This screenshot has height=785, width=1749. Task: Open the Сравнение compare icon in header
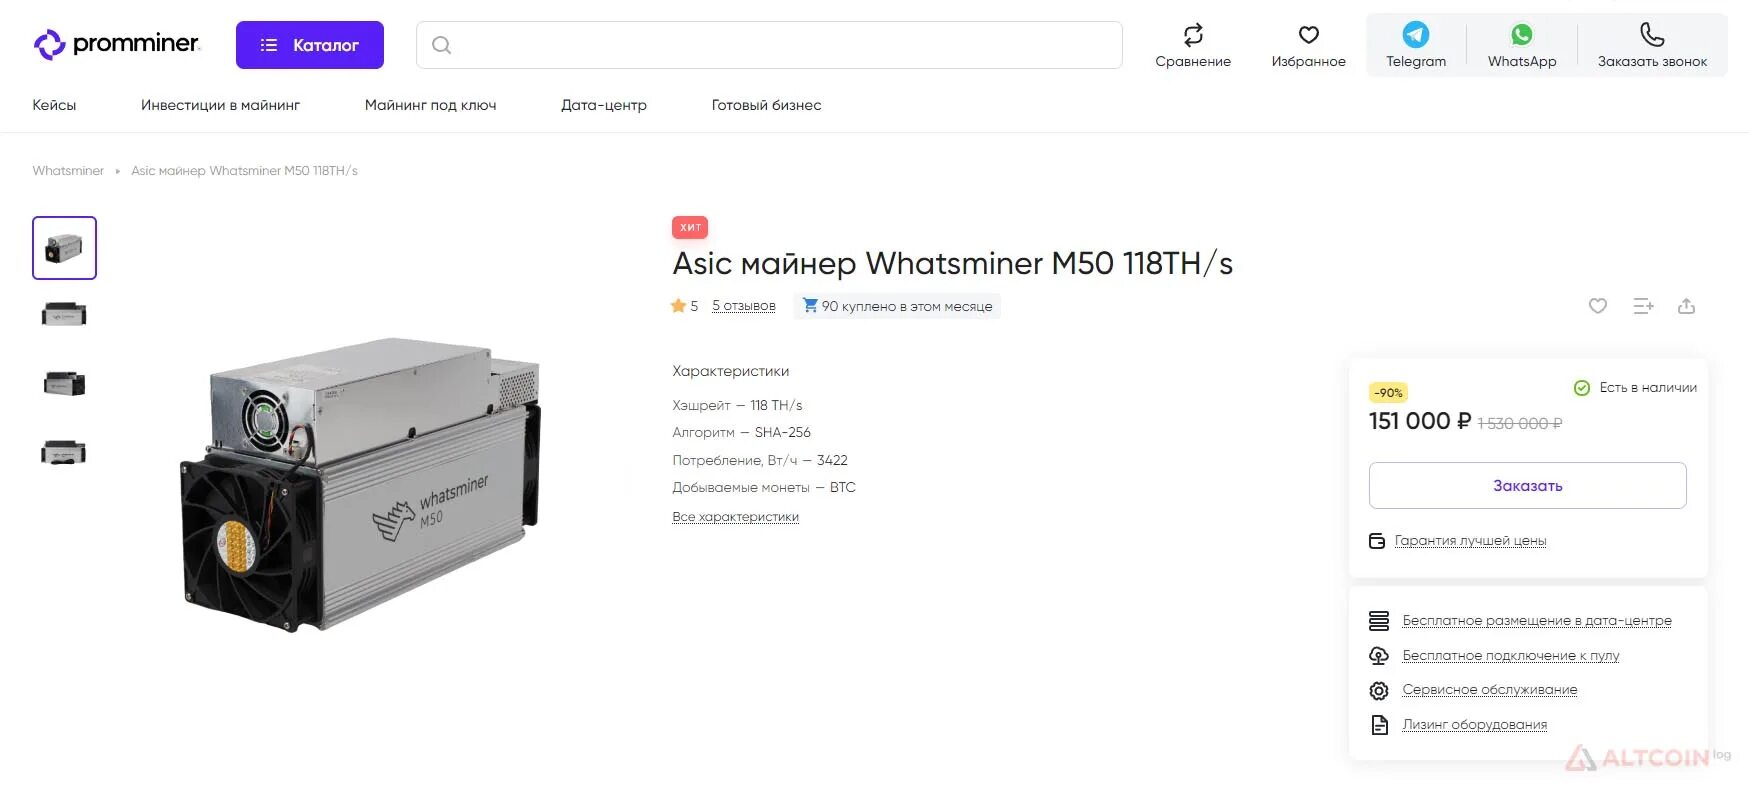coord(1193,35)
